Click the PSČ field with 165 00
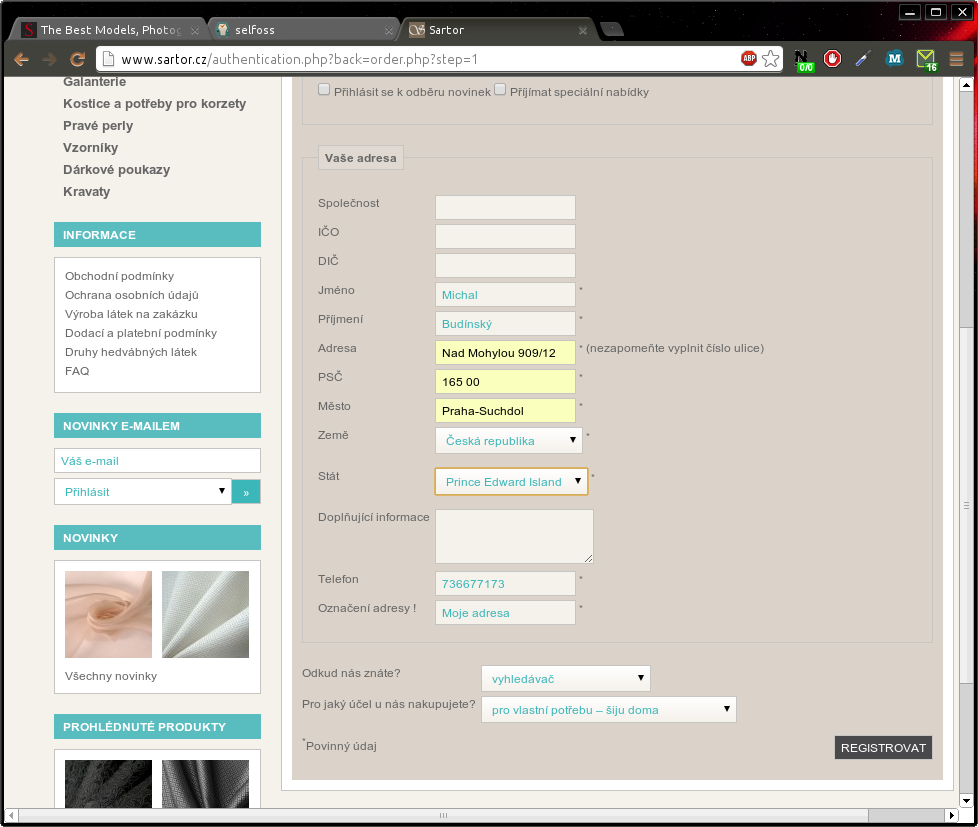This screenshot has height=827, width=978. (505, 382)
